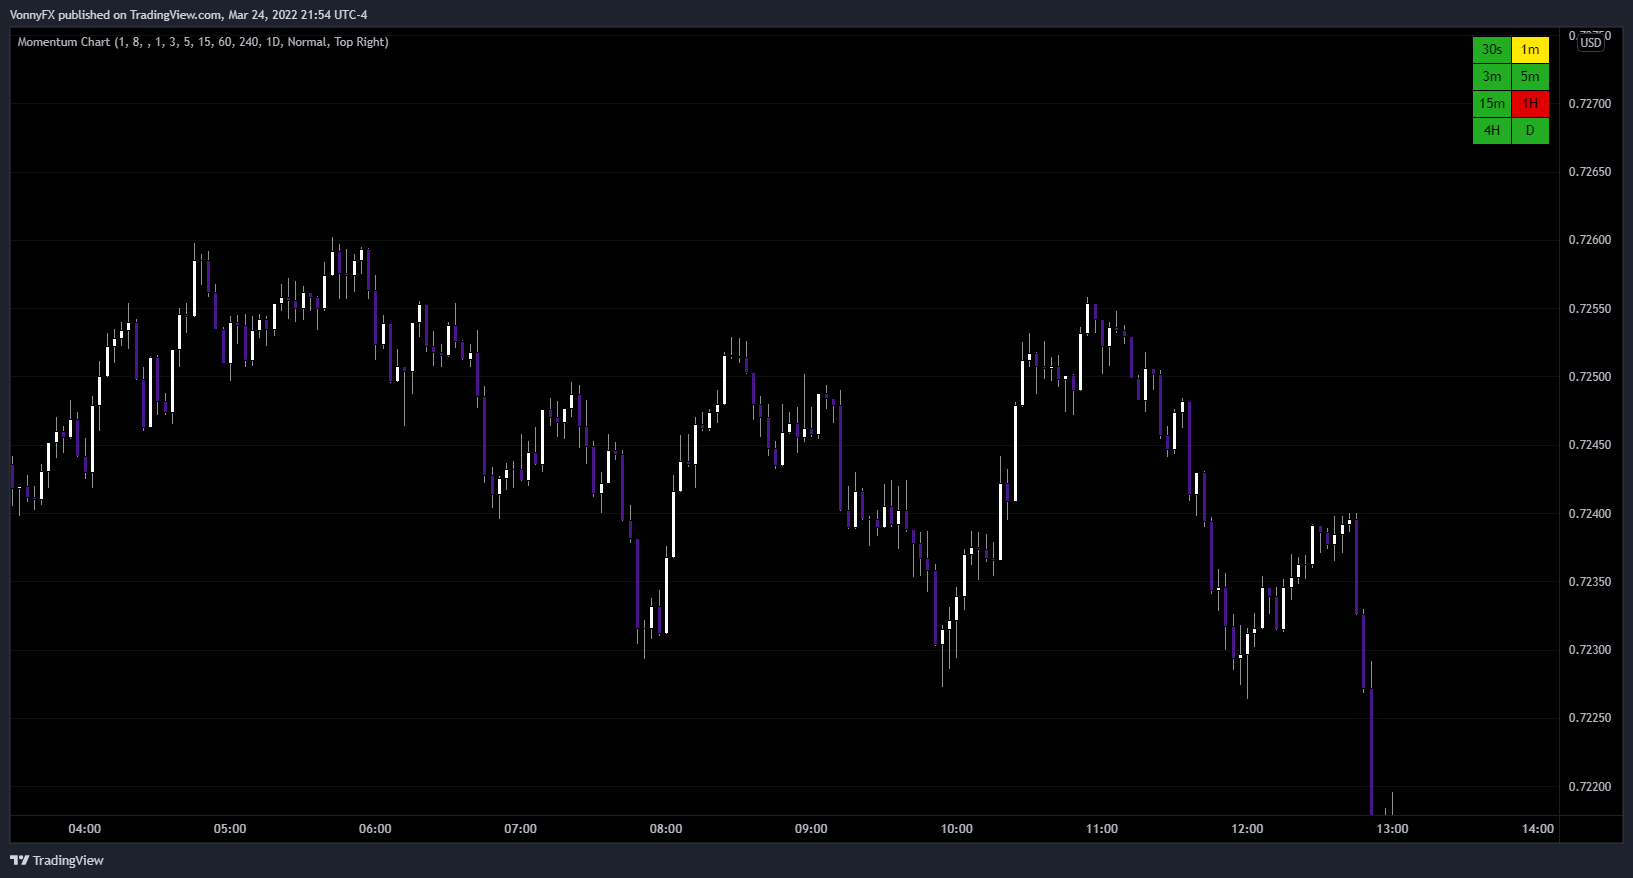Click the 15m momentum cell

pos(1492,104)
